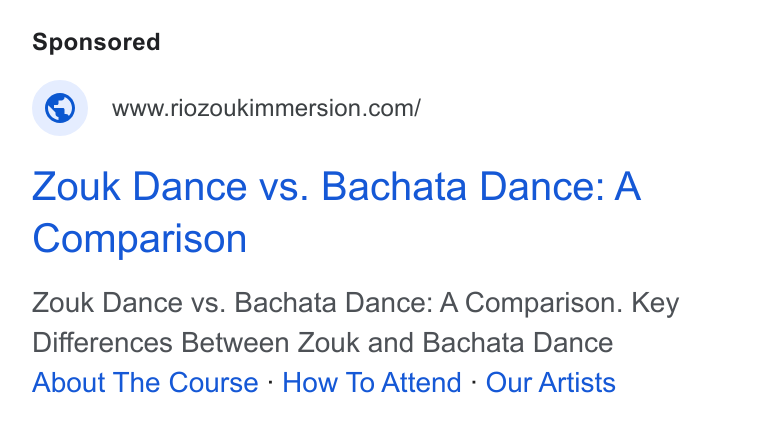Click the word Comparison in the blue headline

(x=140, y=238)
